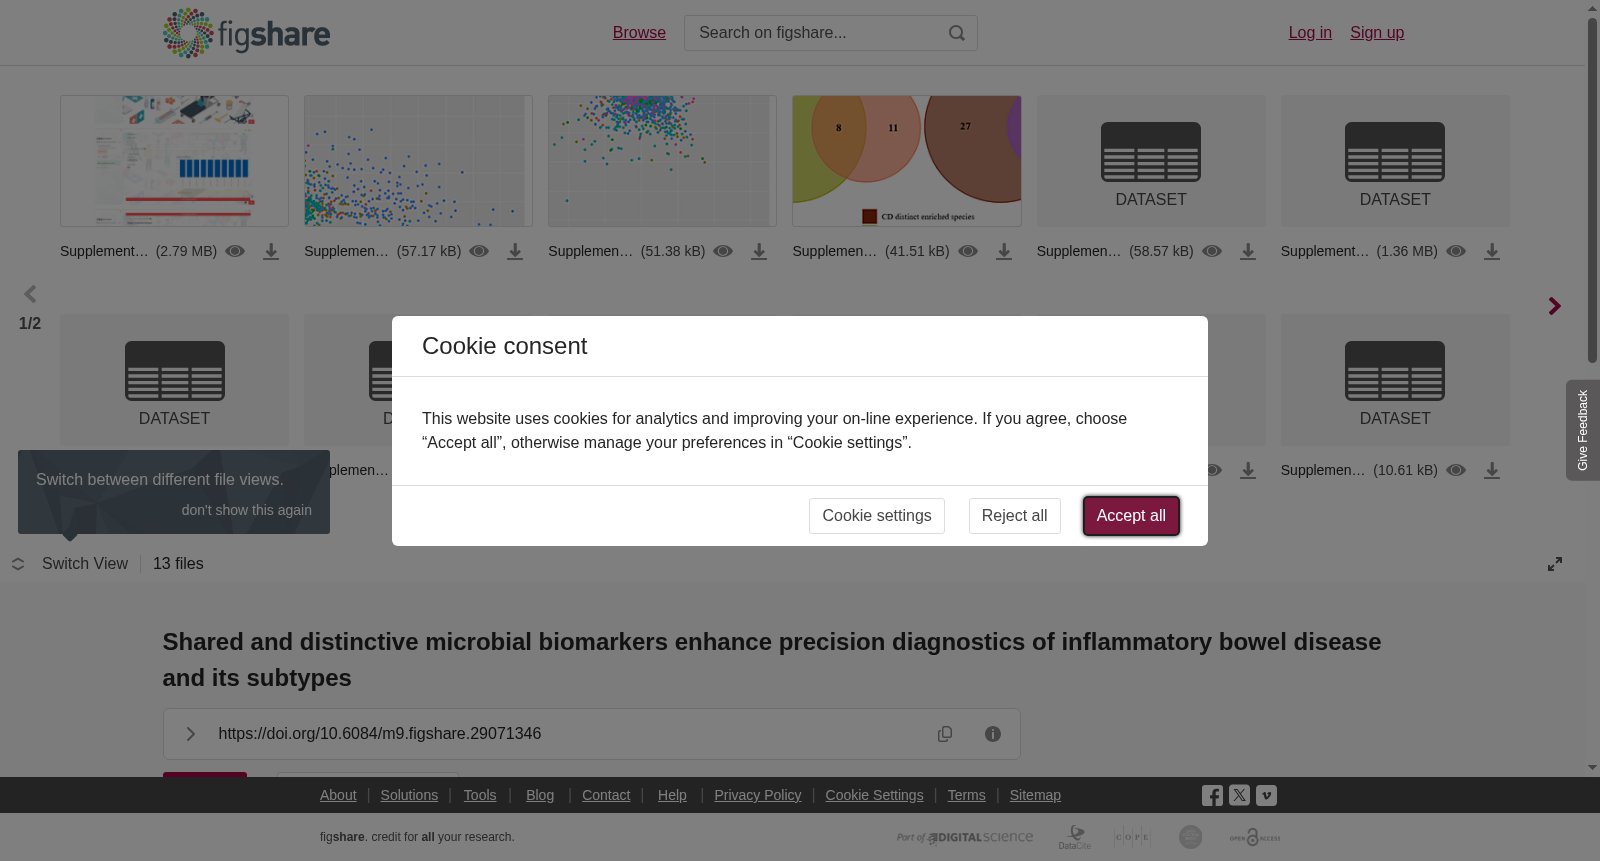Reject all cookies

pyautogui.click(x=1014, y=516)
